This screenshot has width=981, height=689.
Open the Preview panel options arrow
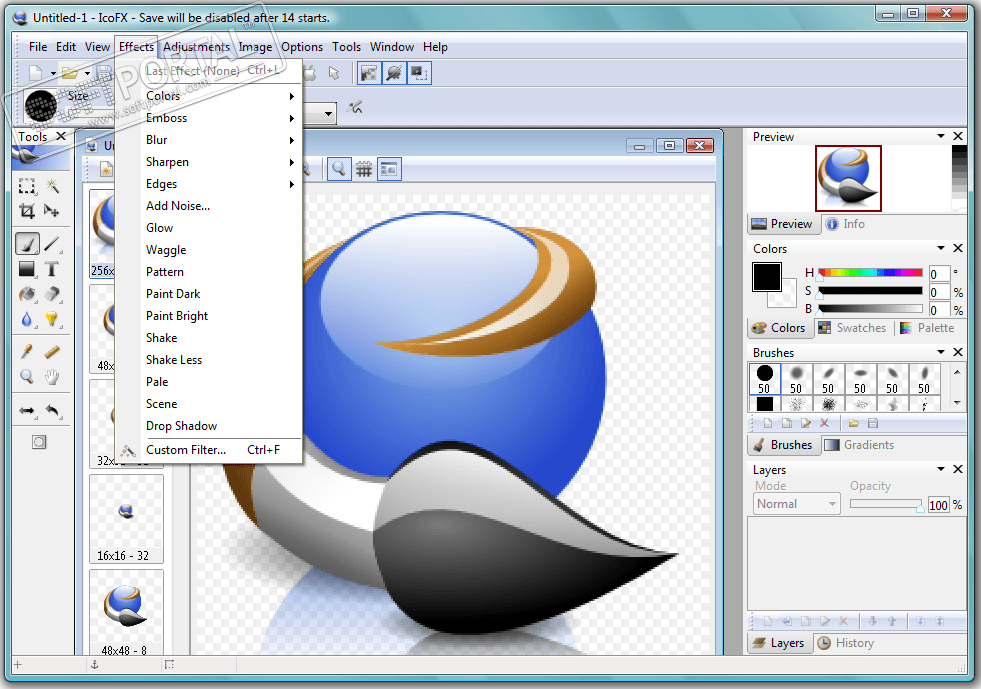coord(940,136)
